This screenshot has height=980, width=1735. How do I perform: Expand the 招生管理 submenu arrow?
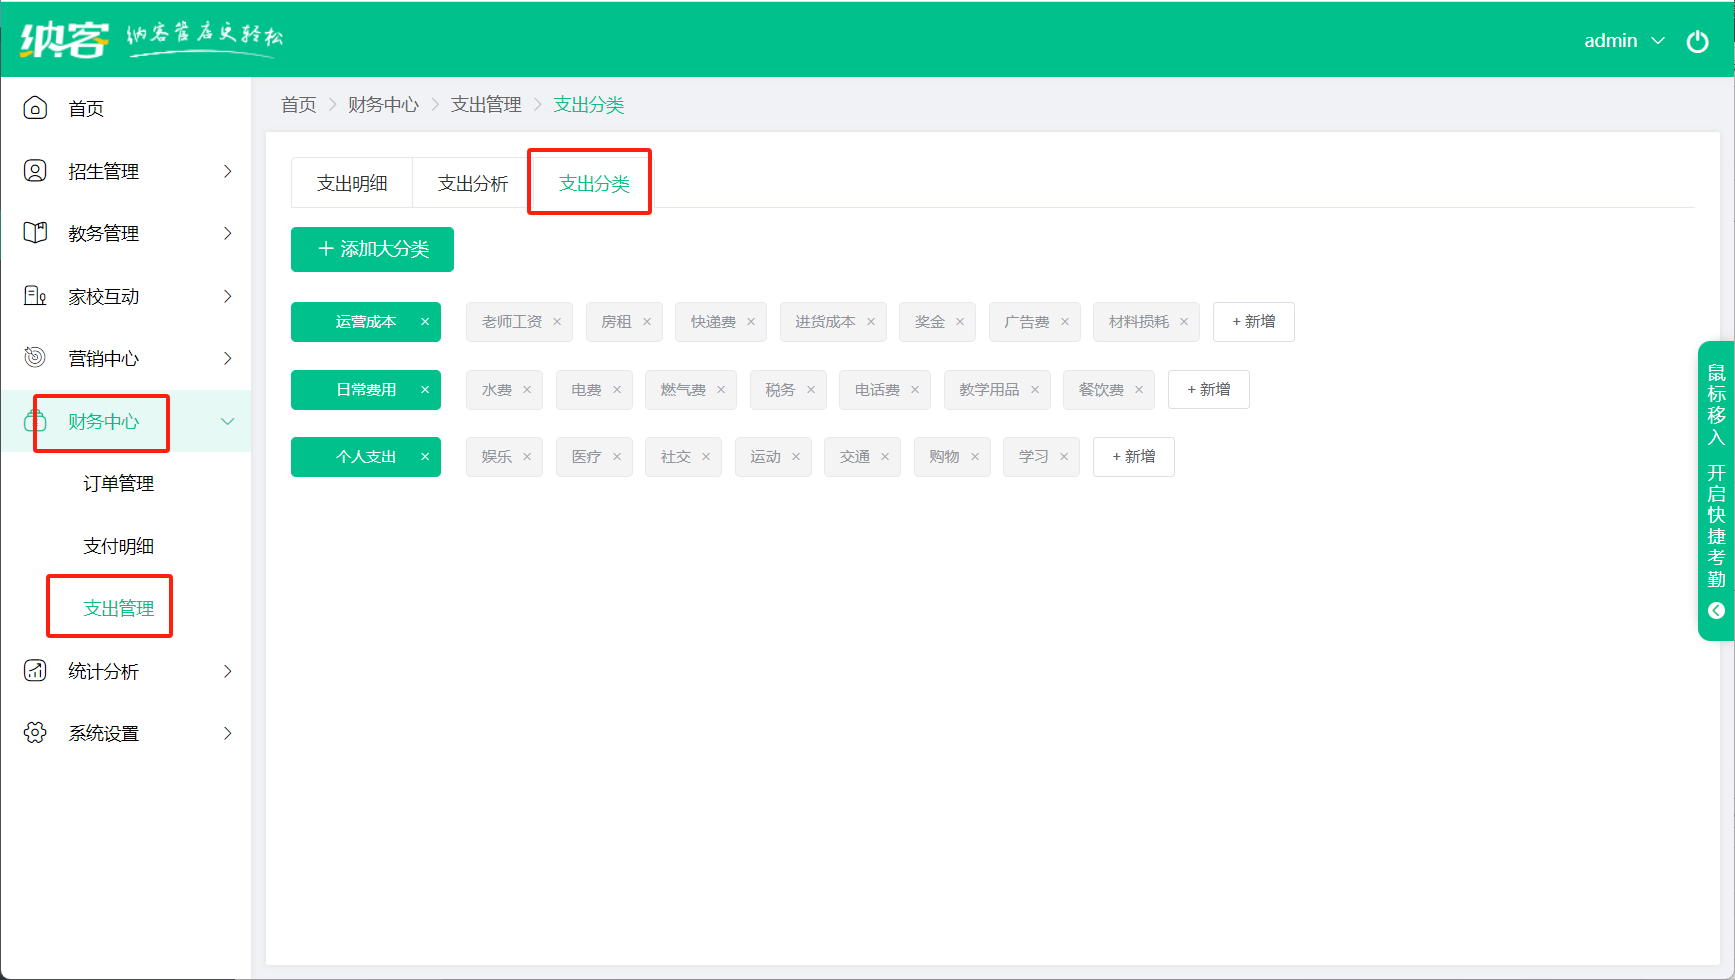(227, 171)
